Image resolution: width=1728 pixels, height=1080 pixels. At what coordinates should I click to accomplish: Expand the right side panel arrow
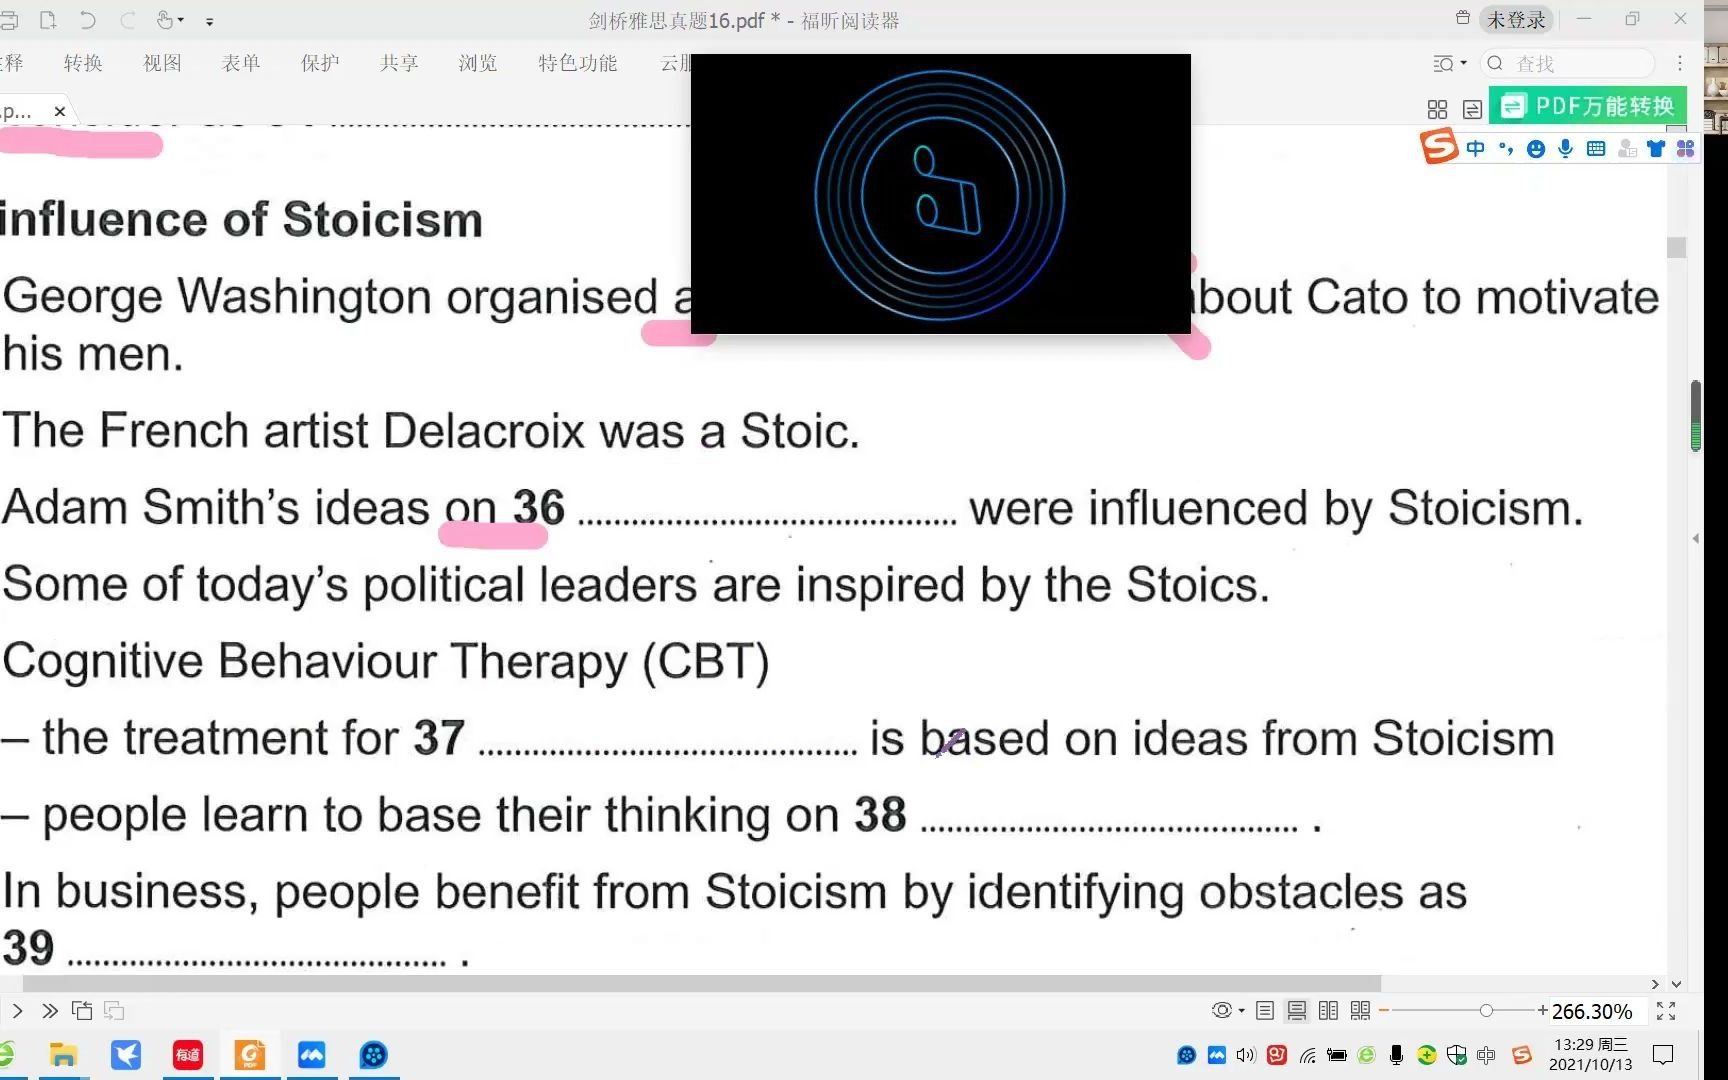click(1696, 538)
